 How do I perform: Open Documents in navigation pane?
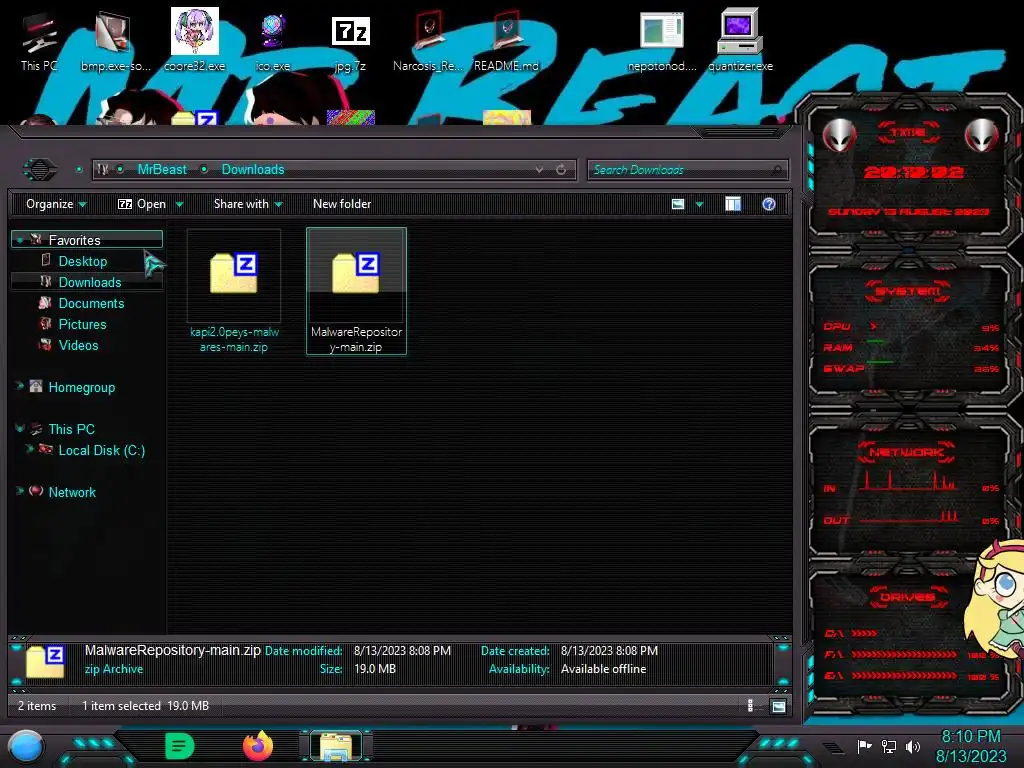pos(91,304)
